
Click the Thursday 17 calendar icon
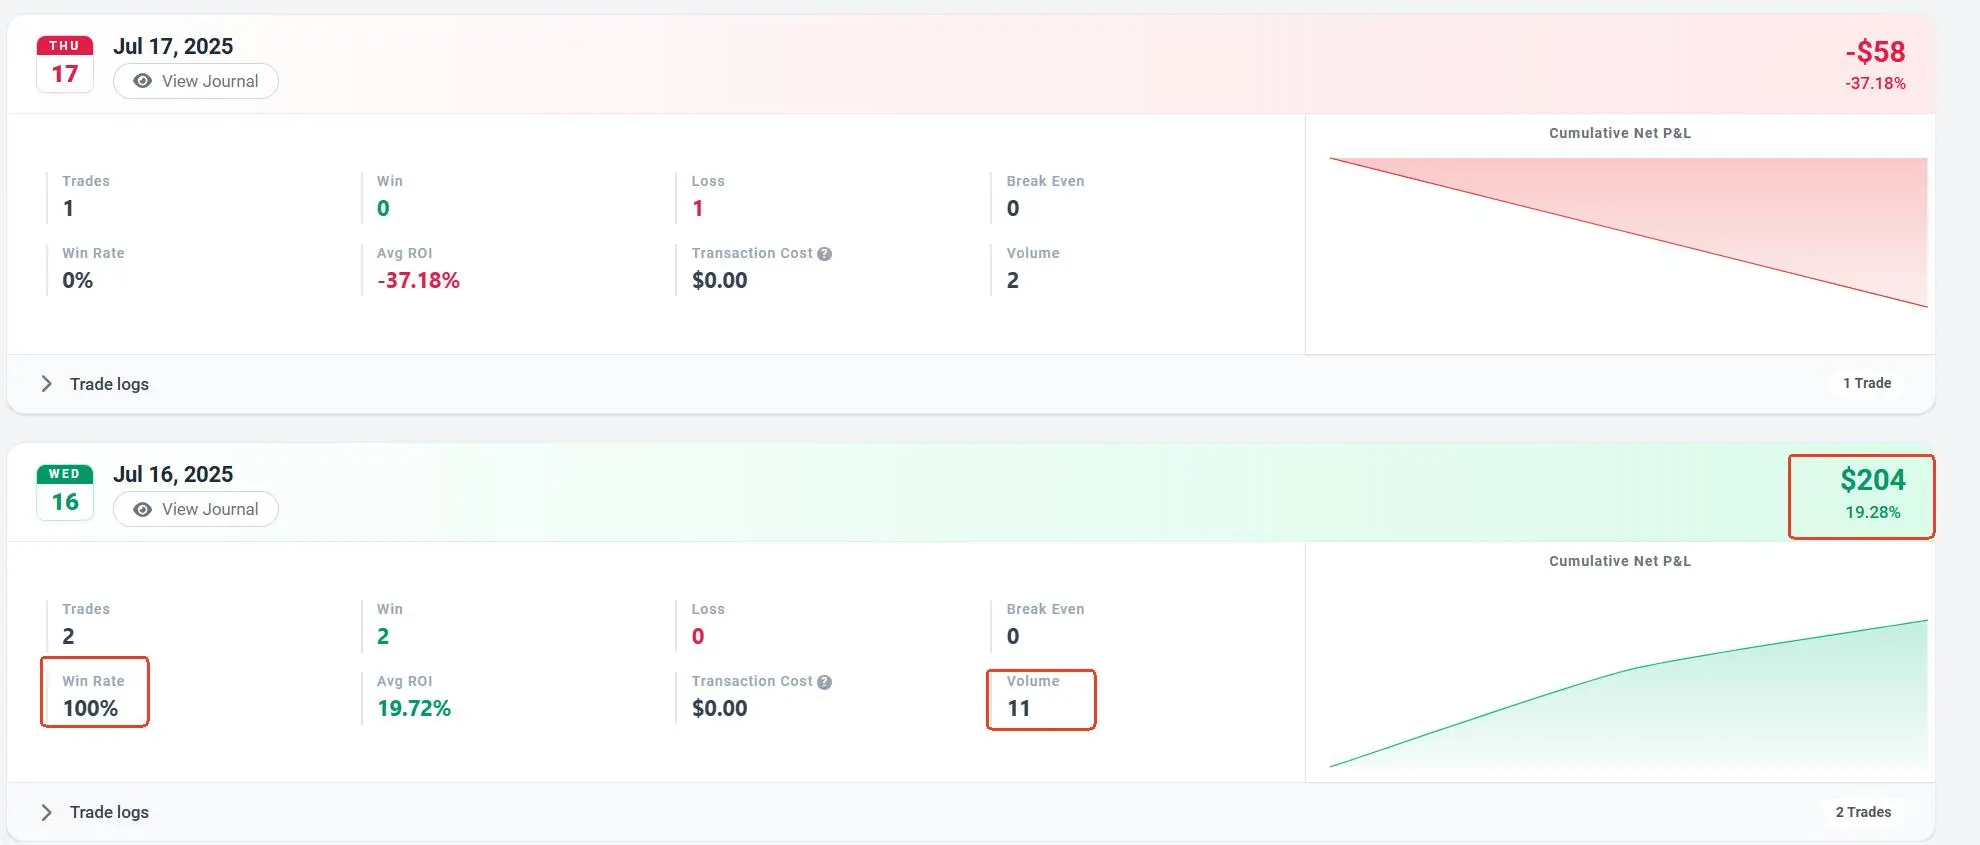pyautogui.click(x=65, y=64)
